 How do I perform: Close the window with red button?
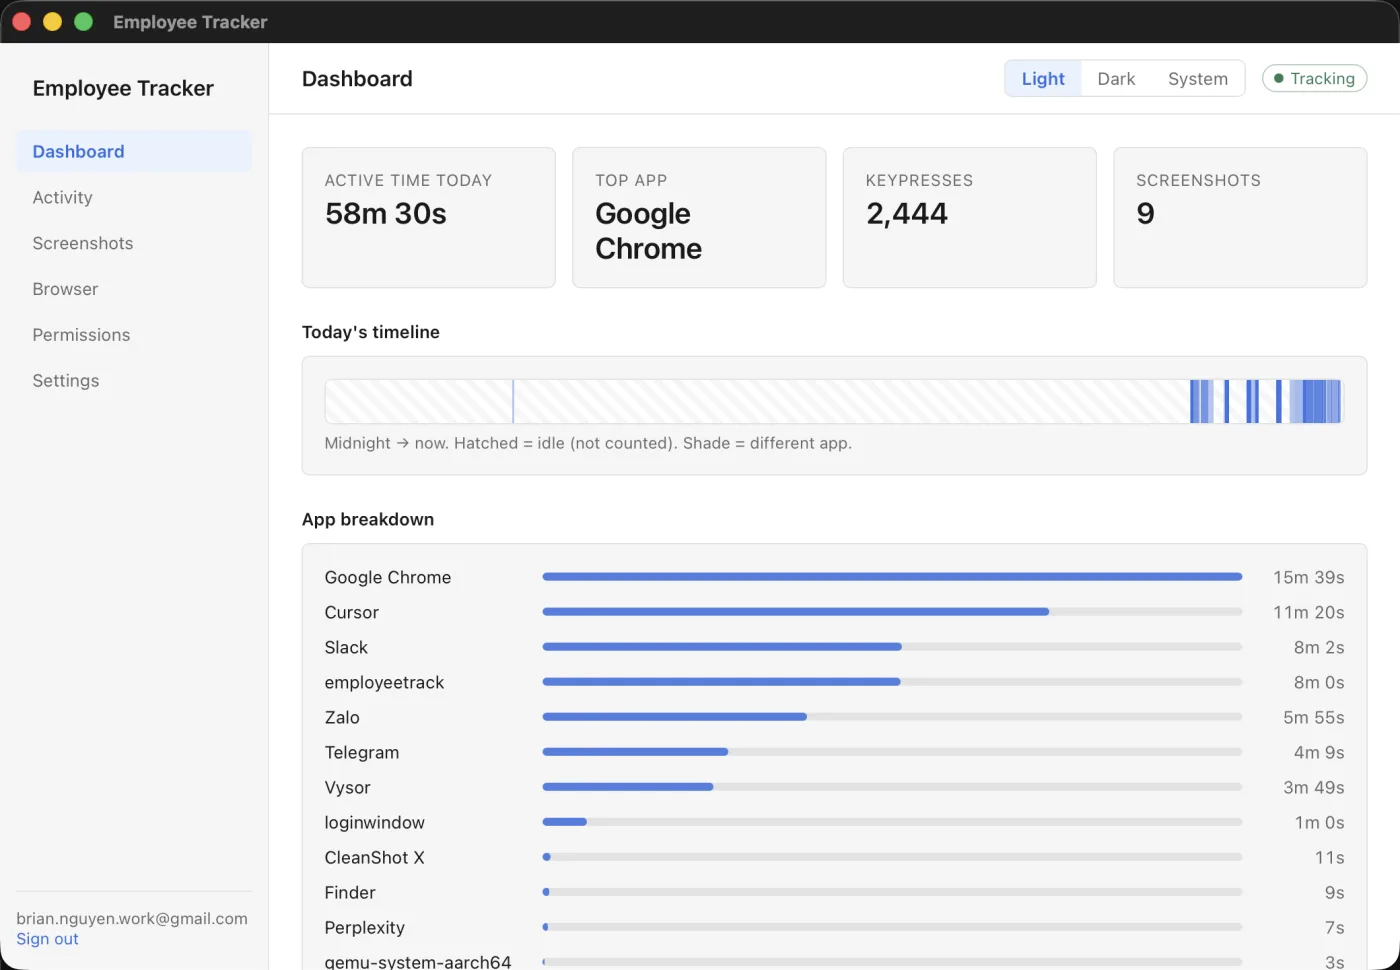(x=21, y=21)
